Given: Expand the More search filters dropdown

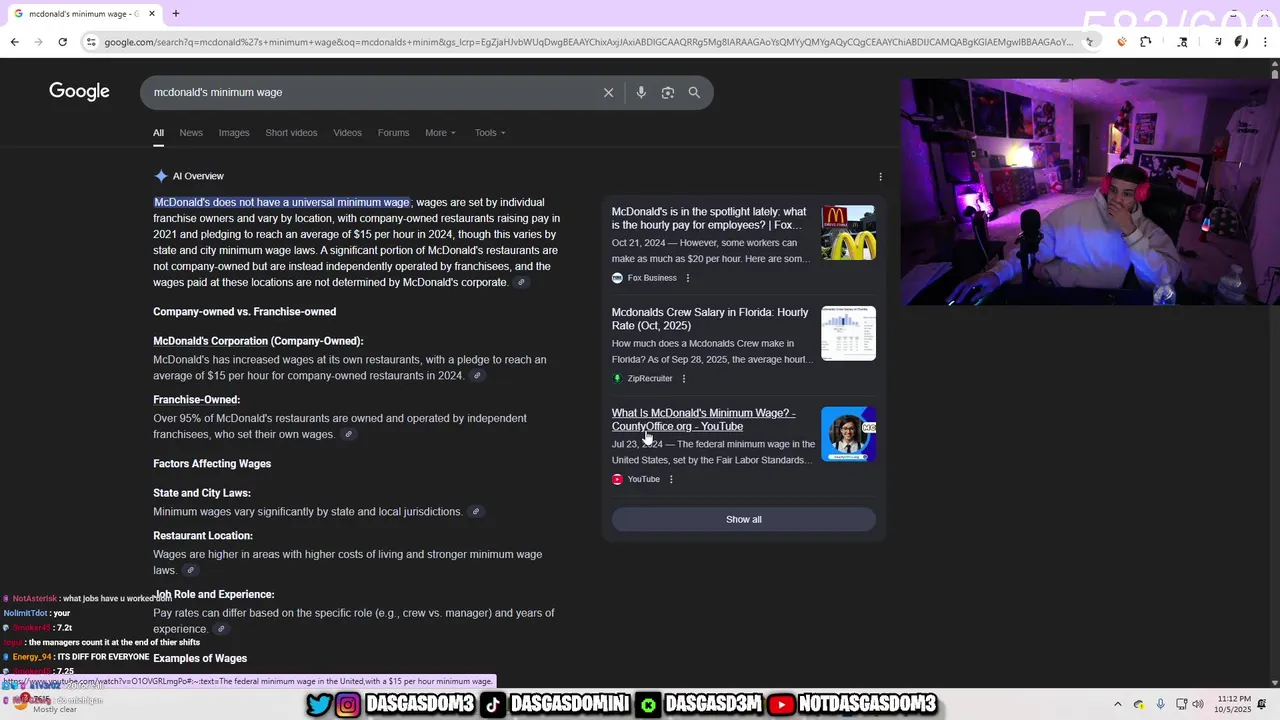Looking at the screenshot, I should pos(440,133).
